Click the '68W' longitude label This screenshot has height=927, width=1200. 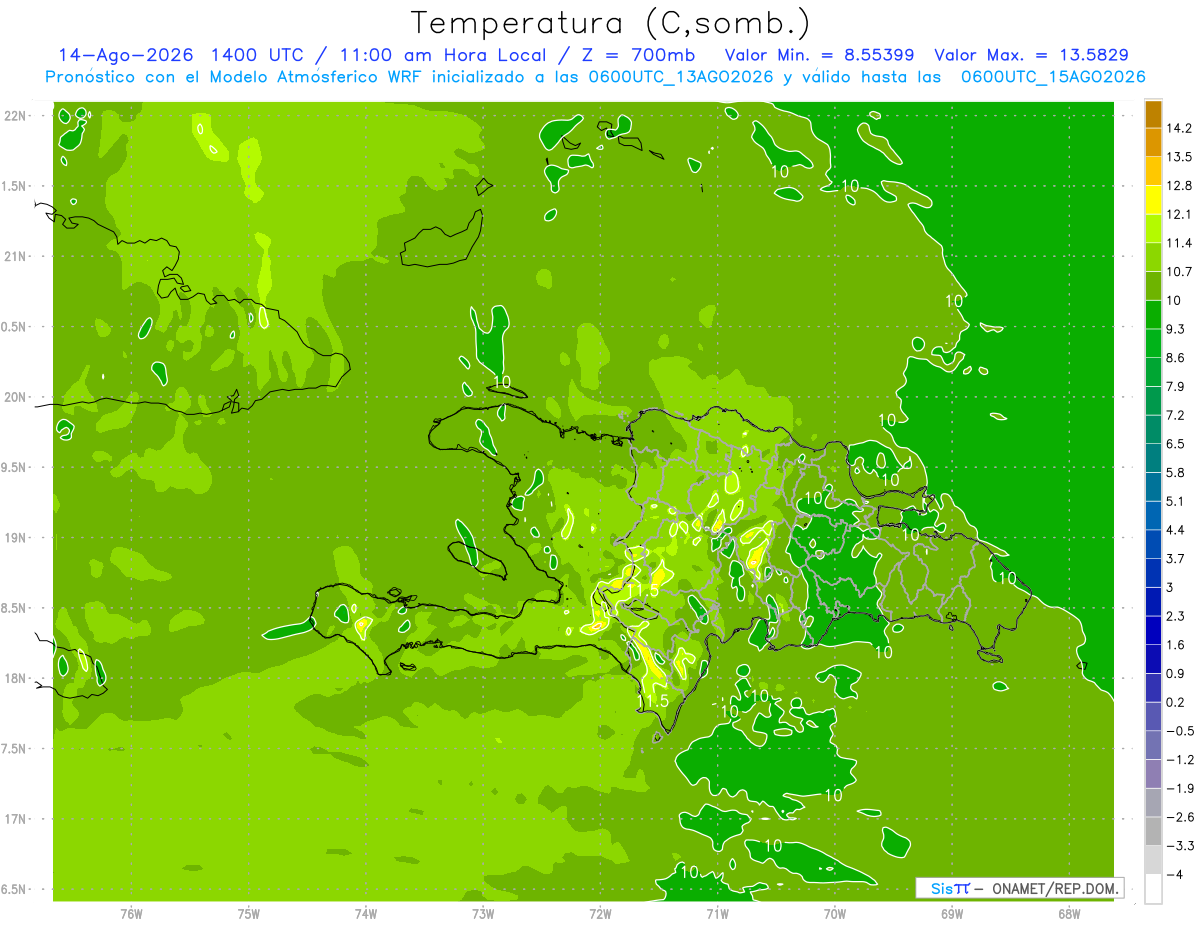pyautogui.click(x=1069, y=912)
